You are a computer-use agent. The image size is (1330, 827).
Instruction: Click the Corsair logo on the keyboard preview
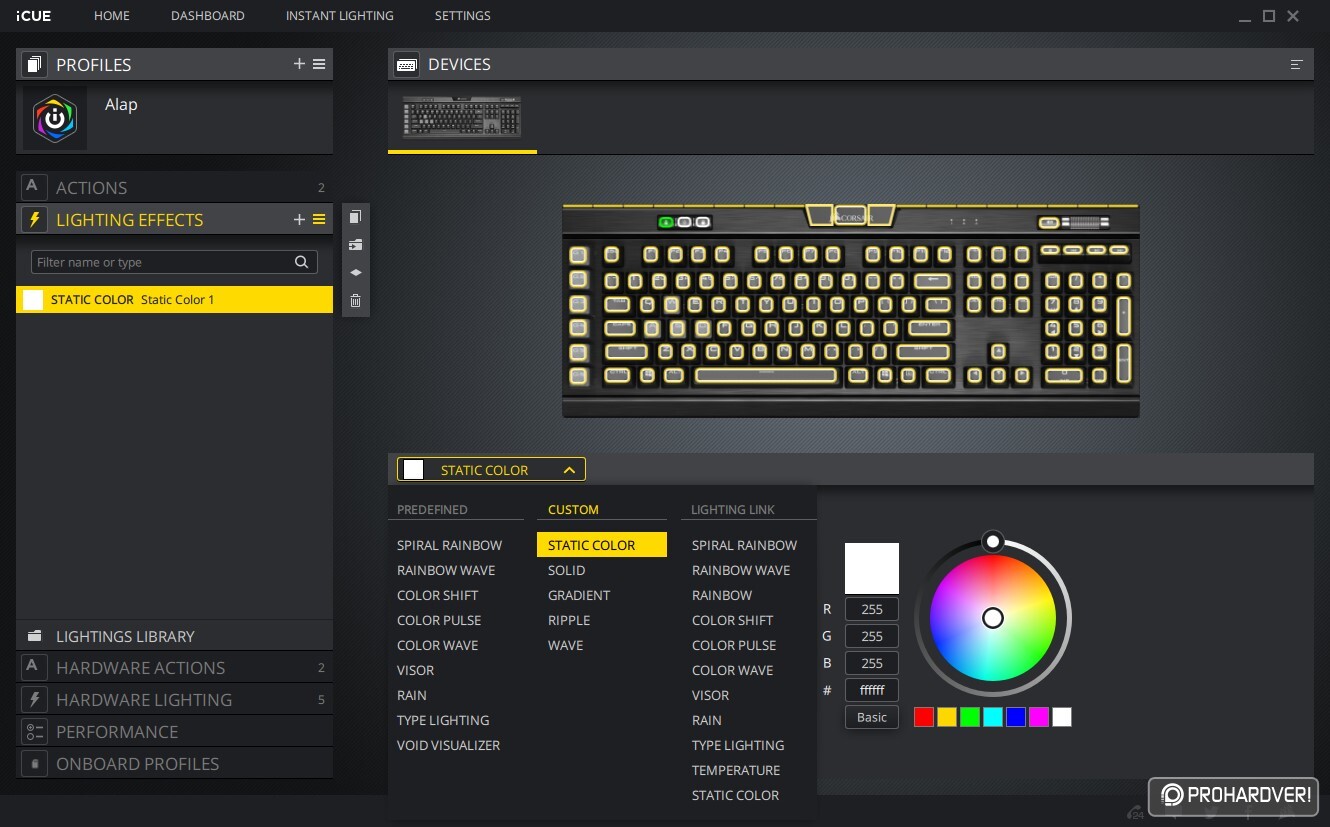[x=850, y=216]
